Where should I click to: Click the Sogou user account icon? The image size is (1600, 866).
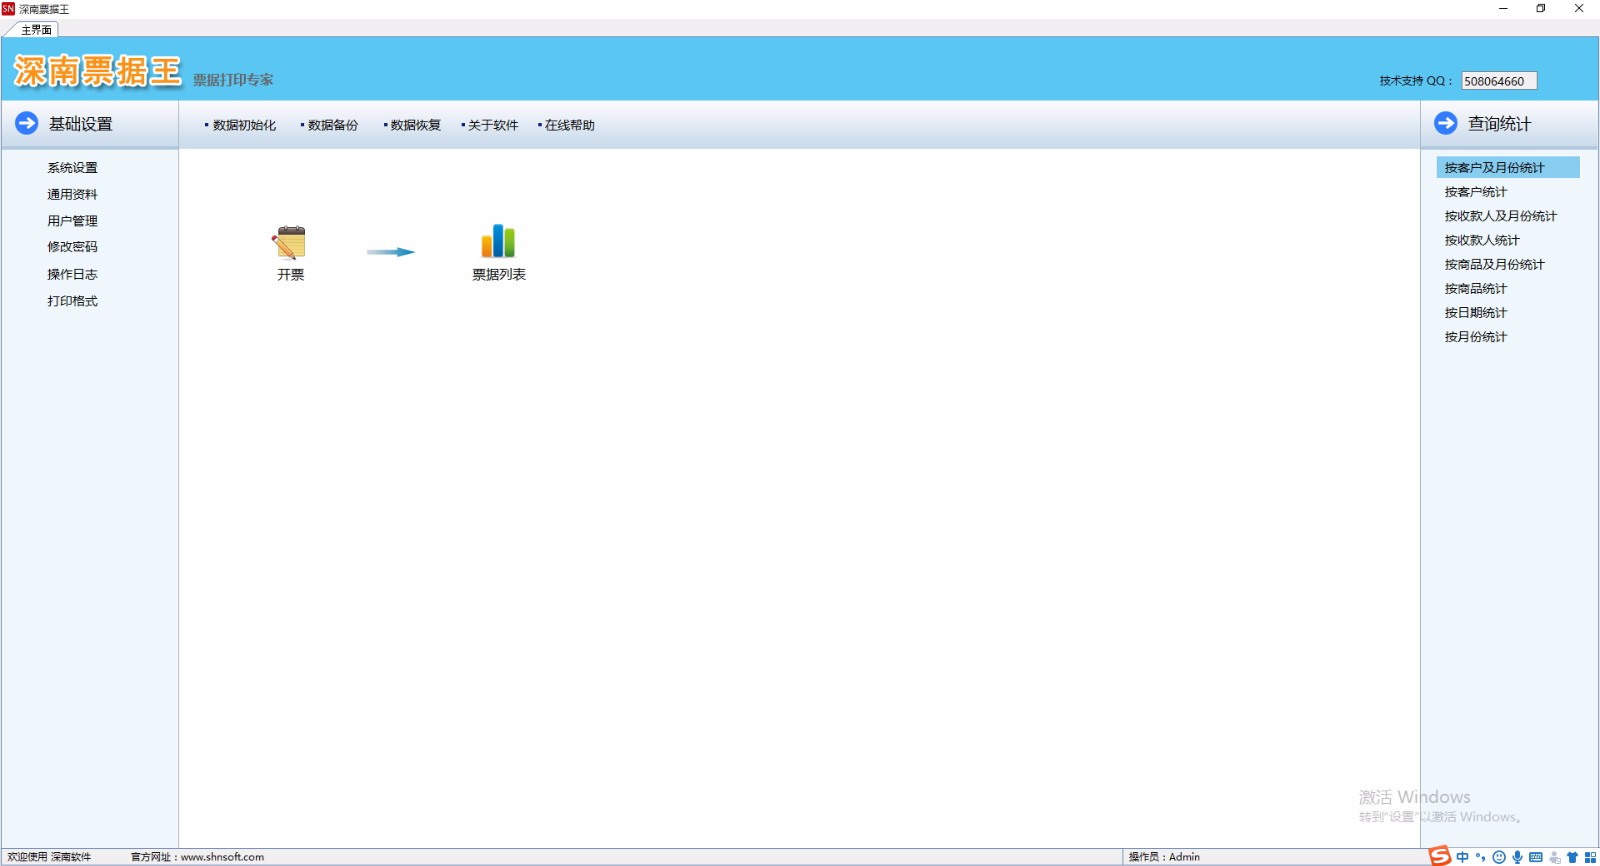pyautogui.click(x=1554, y=857)
